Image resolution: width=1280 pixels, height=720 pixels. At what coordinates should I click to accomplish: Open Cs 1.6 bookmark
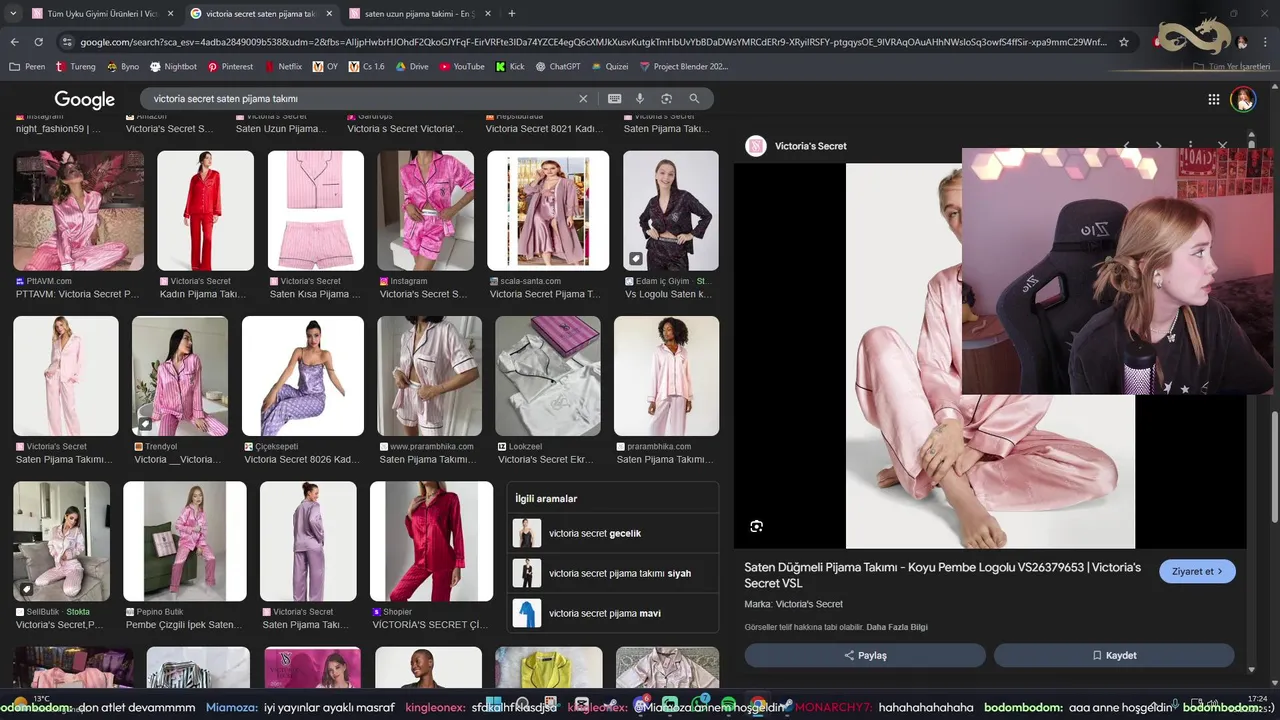pos(366,67)
